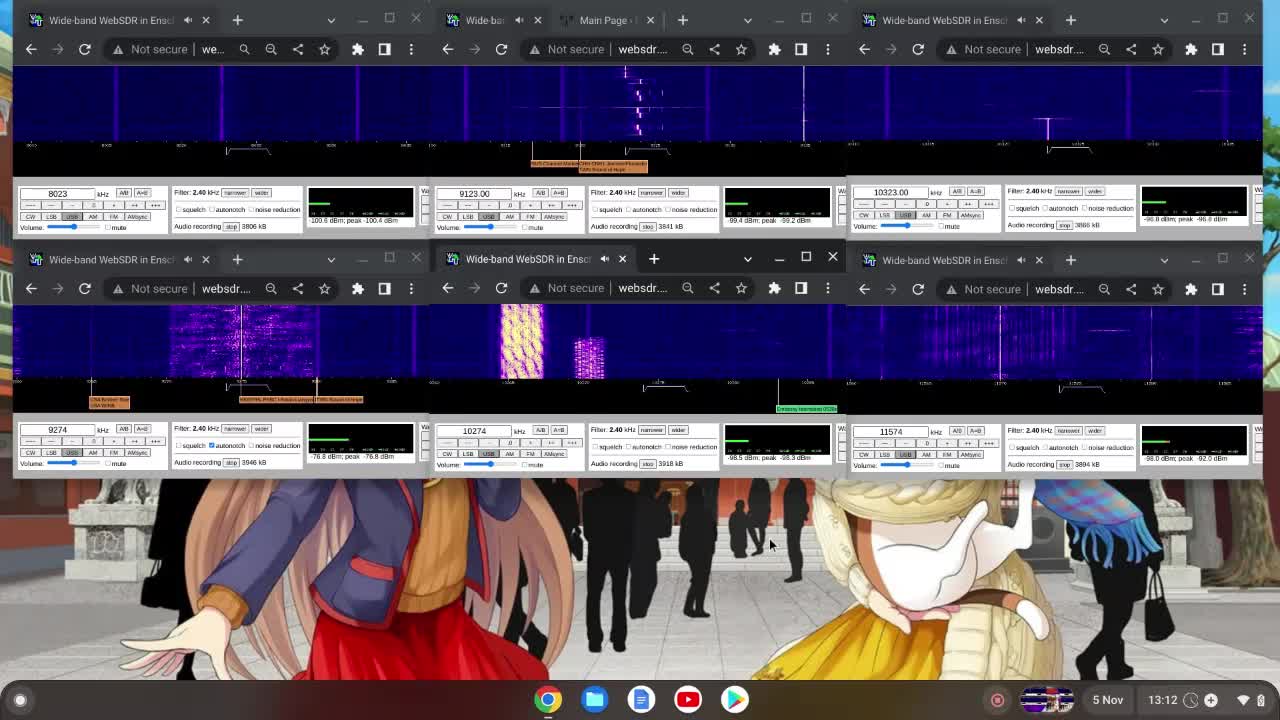Viewport: 1280px width, 720px height.
Task: Enable noise reduction in the 10274 kHz window
Action: pyautogui.click(x=669, y=447)
